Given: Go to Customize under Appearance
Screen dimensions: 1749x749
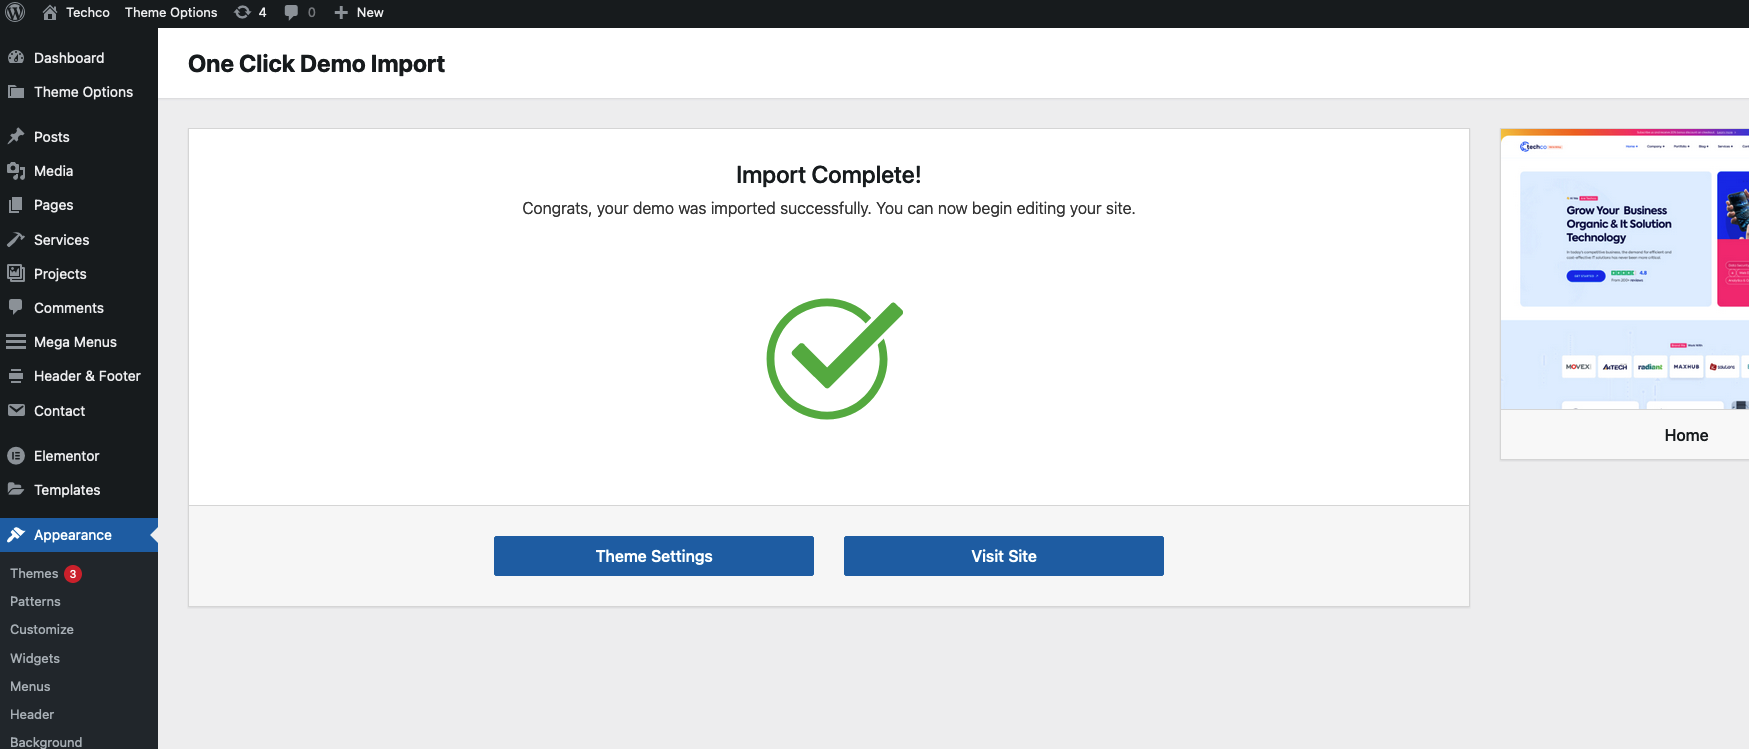Looking at the screenshot, I should pos(42,629).
